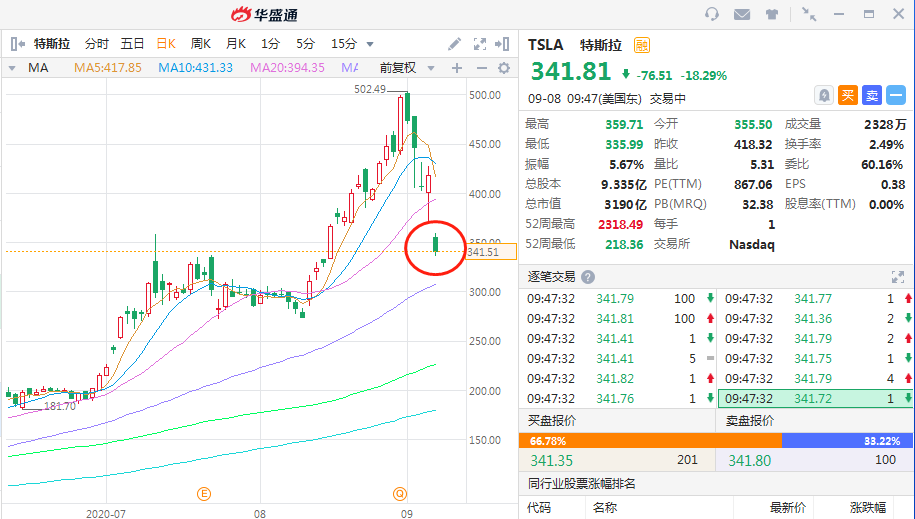Click the bid price 341.35
Screen dimensions: 915x519
pyautogui.click(x=551, y=461)
